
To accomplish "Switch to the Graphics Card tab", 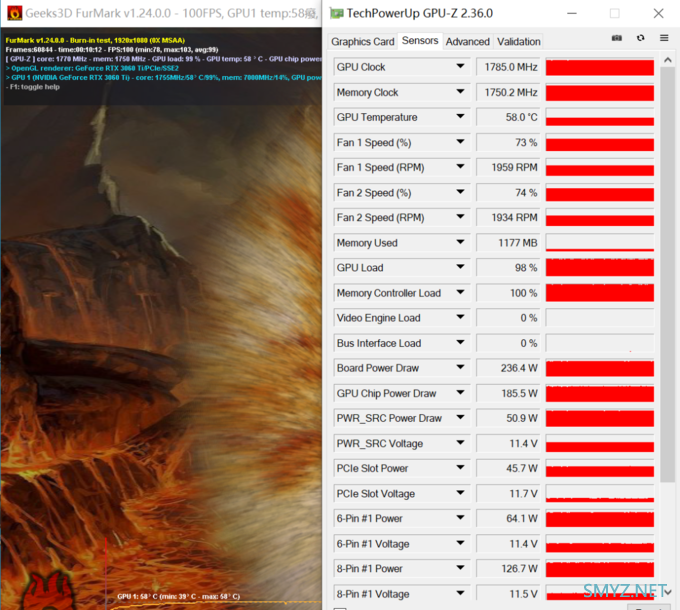I will click(x=363, y=42).
